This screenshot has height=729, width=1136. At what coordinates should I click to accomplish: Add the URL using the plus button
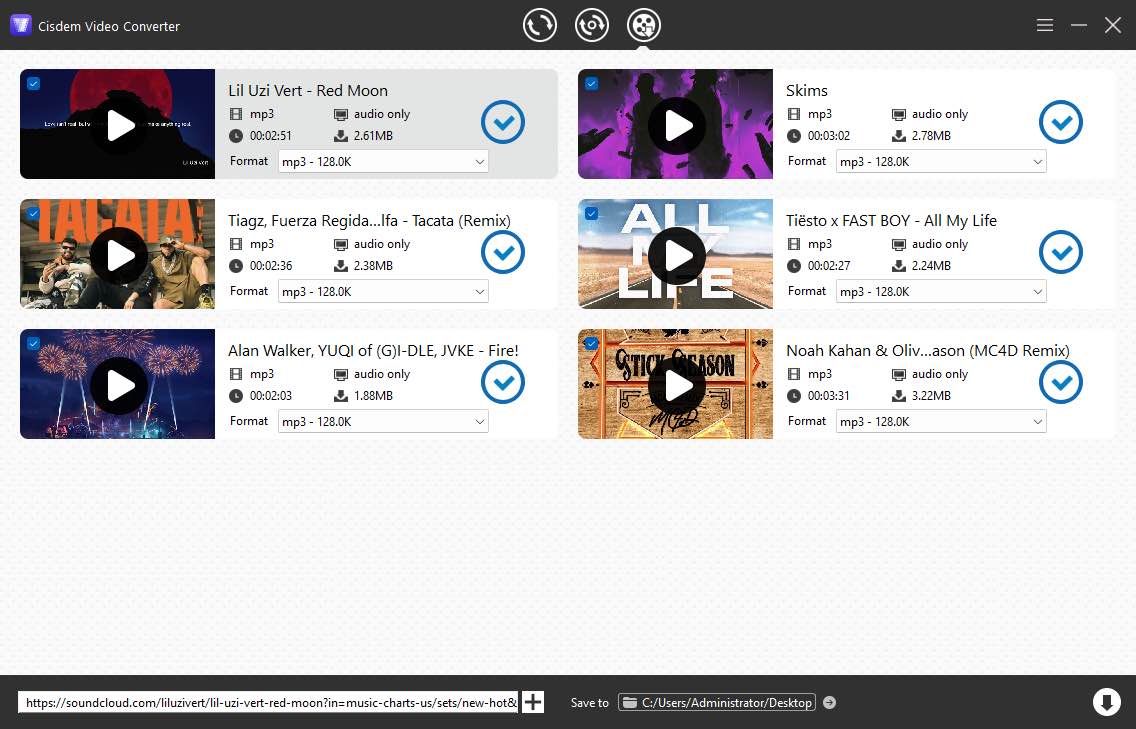[x=533, y=702]
